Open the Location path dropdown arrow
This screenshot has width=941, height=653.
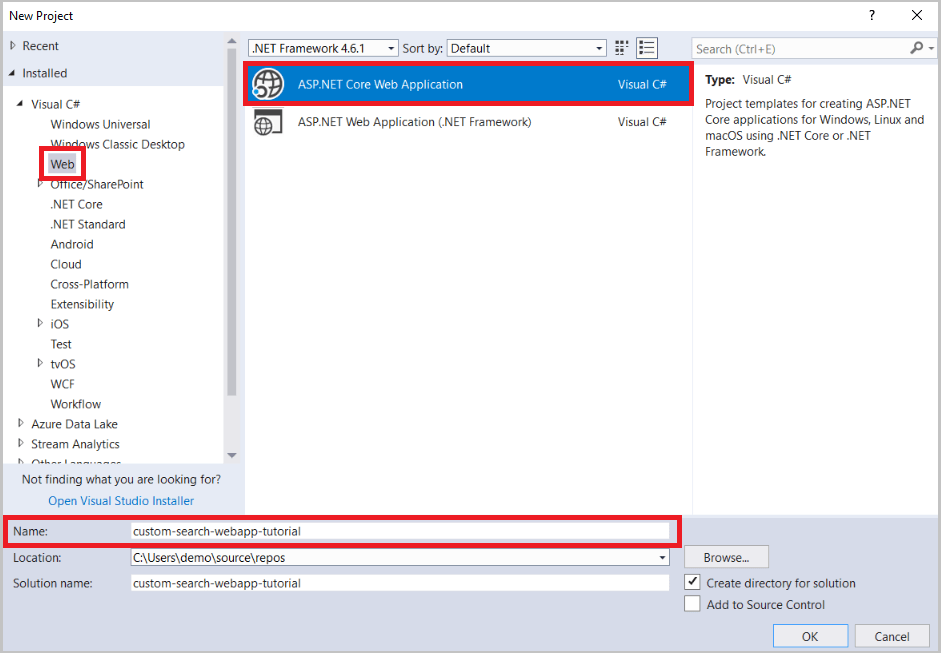tap(661, 557)
